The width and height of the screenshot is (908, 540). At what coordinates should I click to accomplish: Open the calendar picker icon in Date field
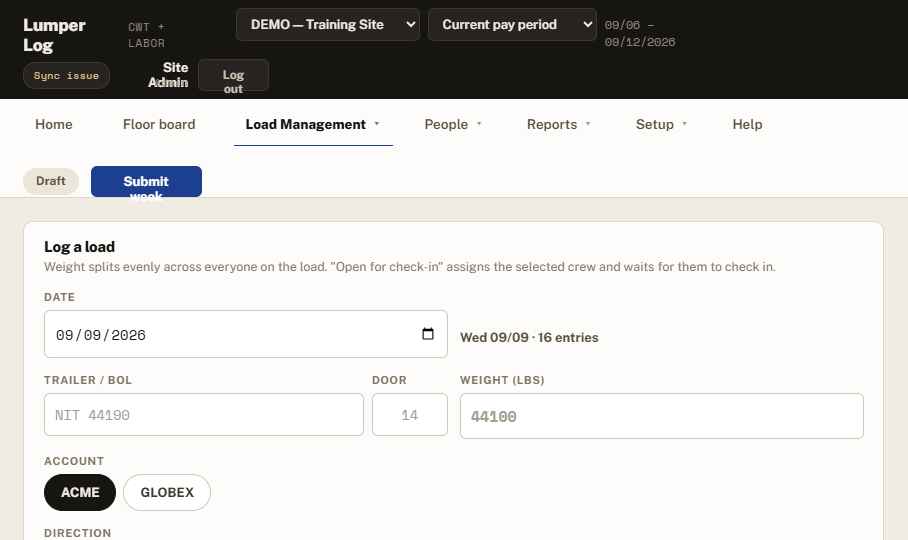[x=427, y=334]
